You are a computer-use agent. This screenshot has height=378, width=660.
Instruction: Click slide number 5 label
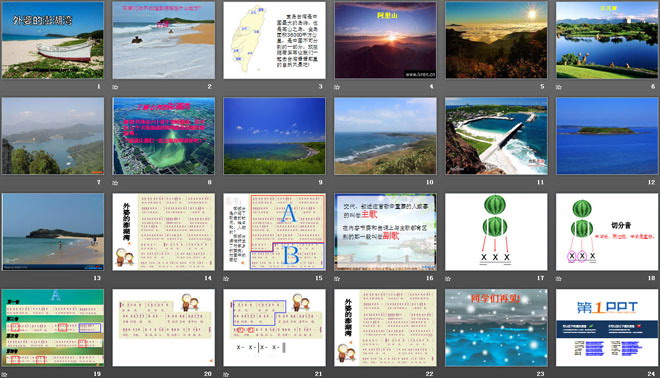click(x=542, y=86)
